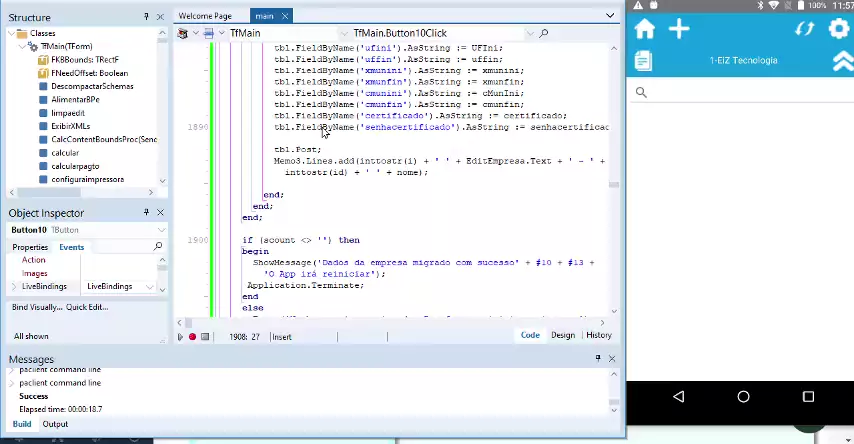
Task: Tap the double chevron up icon
Action: 842,61
